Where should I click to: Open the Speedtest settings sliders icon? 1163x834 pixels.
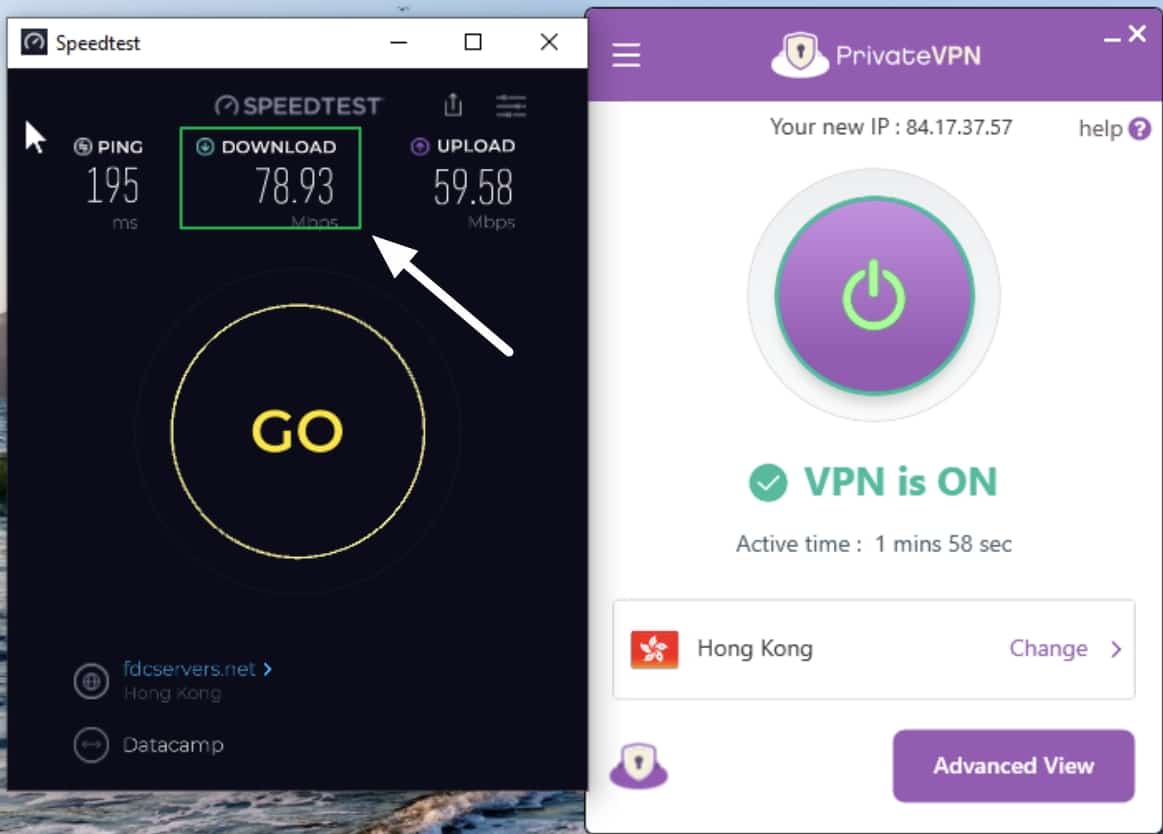click(x=511, y=106)
